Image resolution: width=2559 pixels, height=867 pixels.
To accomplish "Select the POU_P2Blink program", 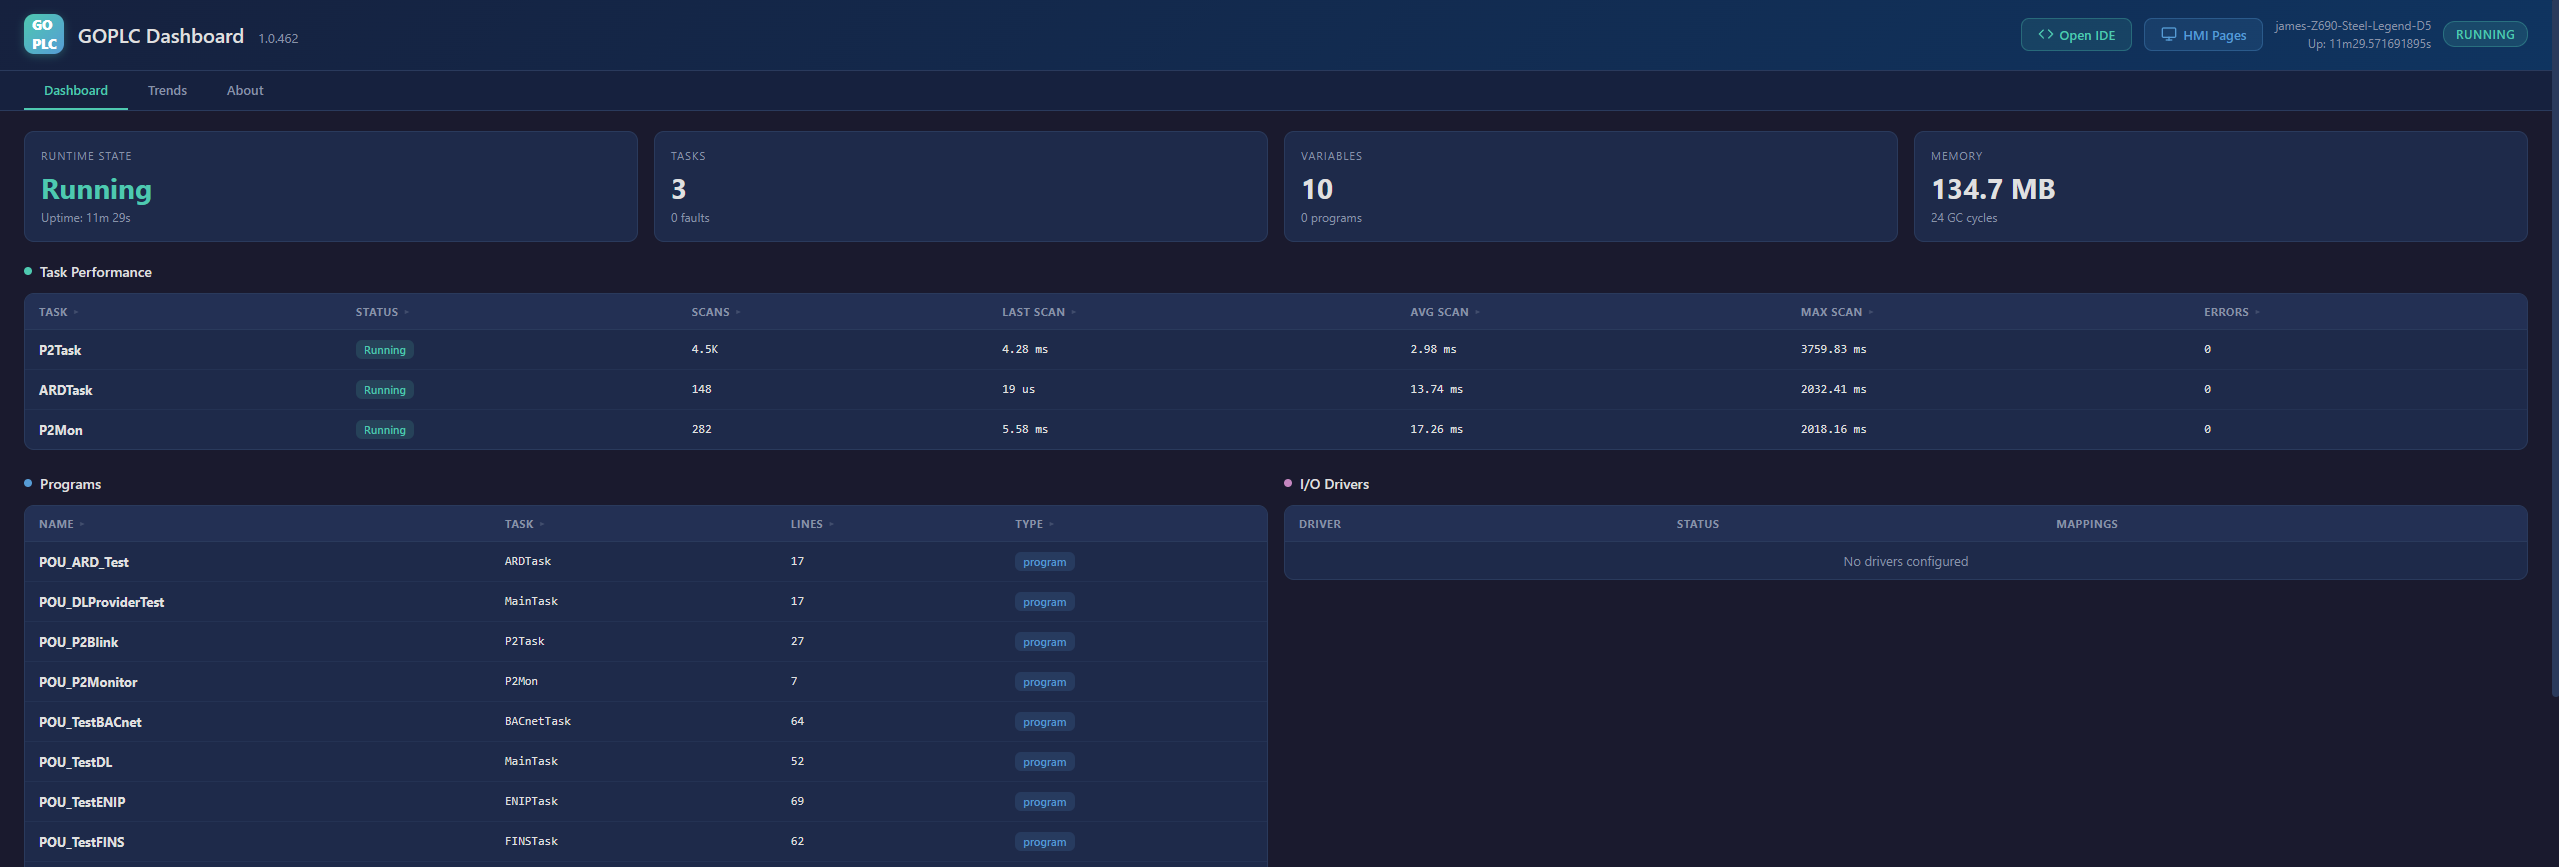I will (x=78, y=642).
